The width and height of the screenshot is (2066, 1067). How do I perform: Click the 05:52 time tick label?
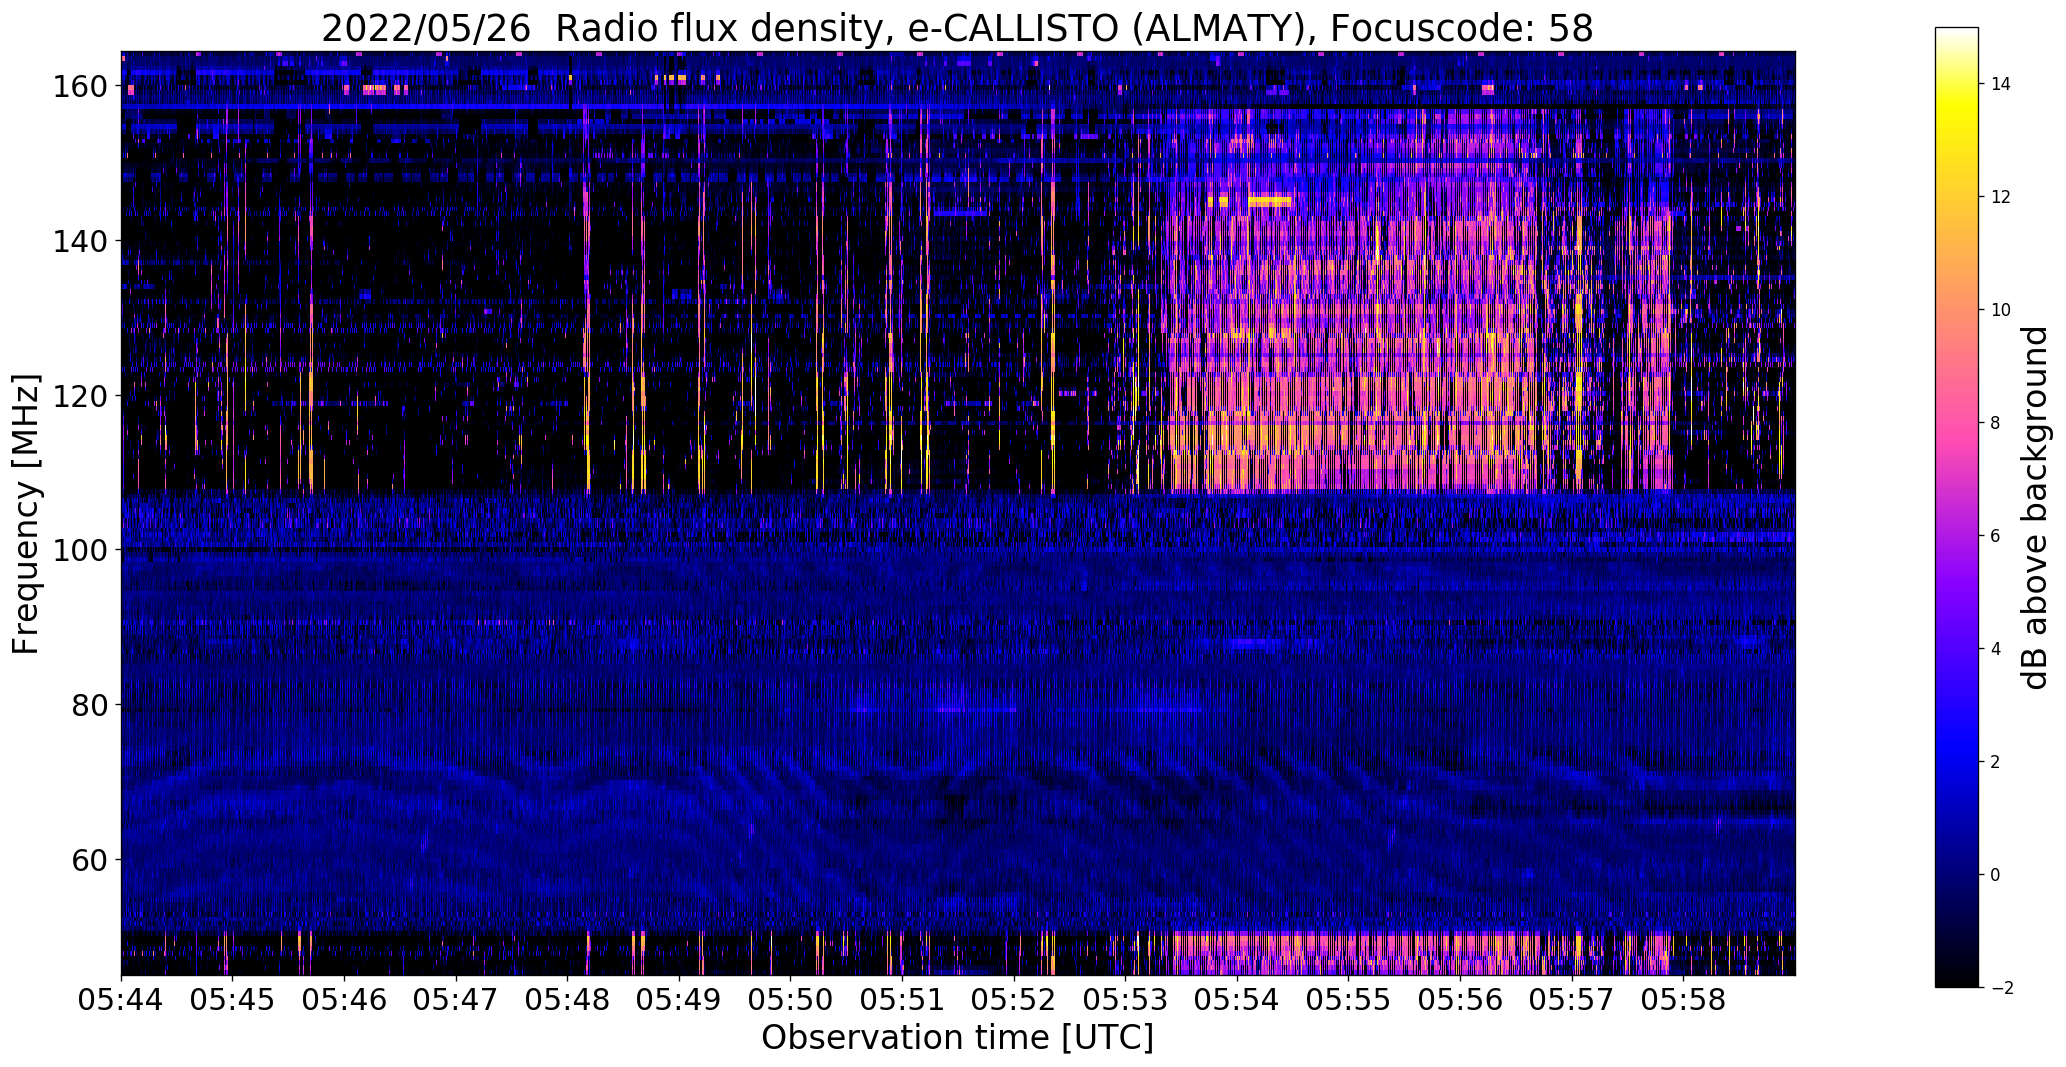pyautogui.click(x=1014, y=999)
